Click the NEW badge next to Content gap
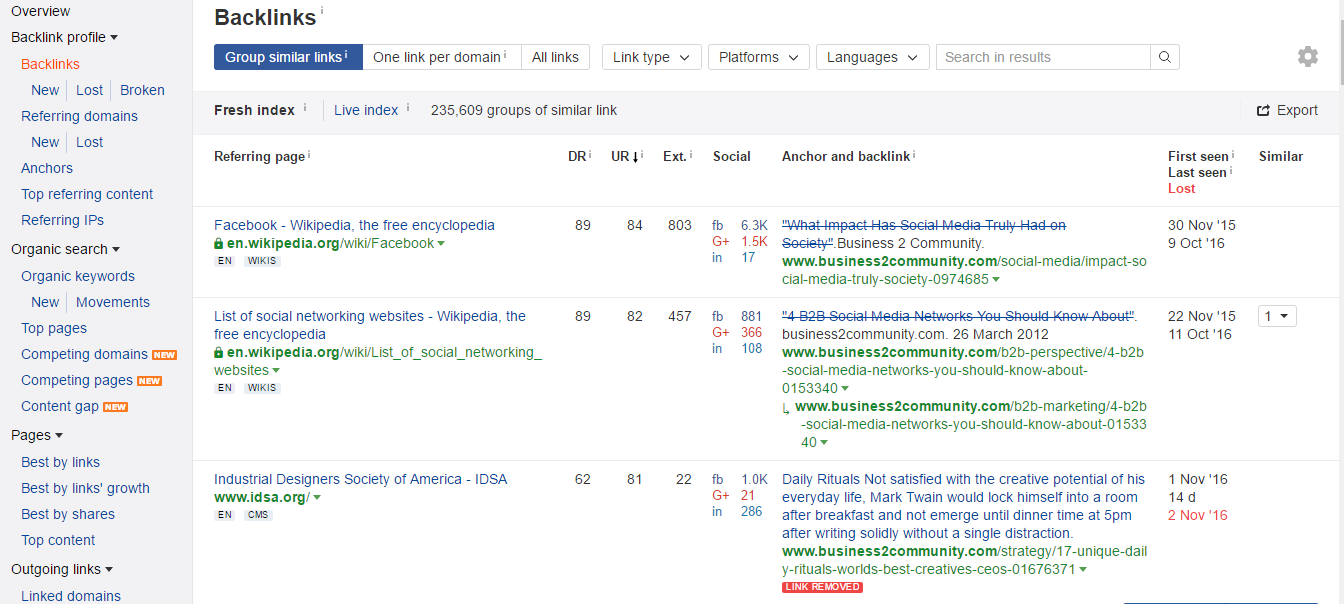This screenshot has width=1344, height=604. click(x=115, y=407)
